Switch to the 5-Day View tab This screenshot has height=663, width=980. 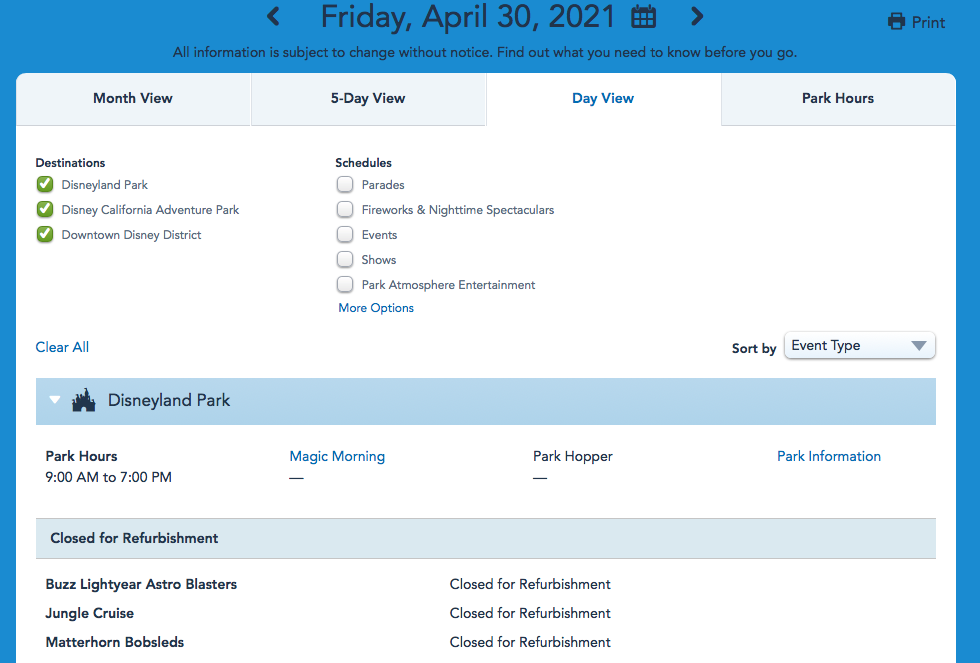pos(368,98)
